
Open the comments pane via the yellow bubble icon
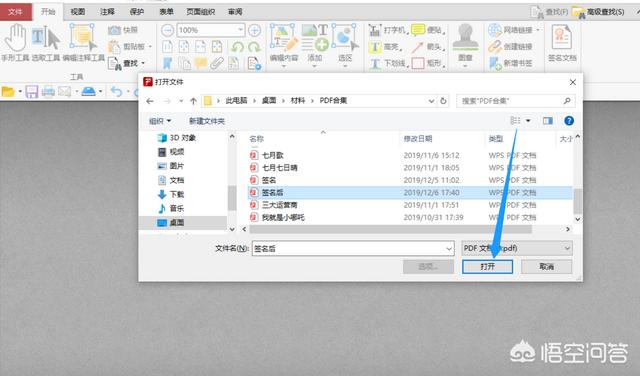200,63
